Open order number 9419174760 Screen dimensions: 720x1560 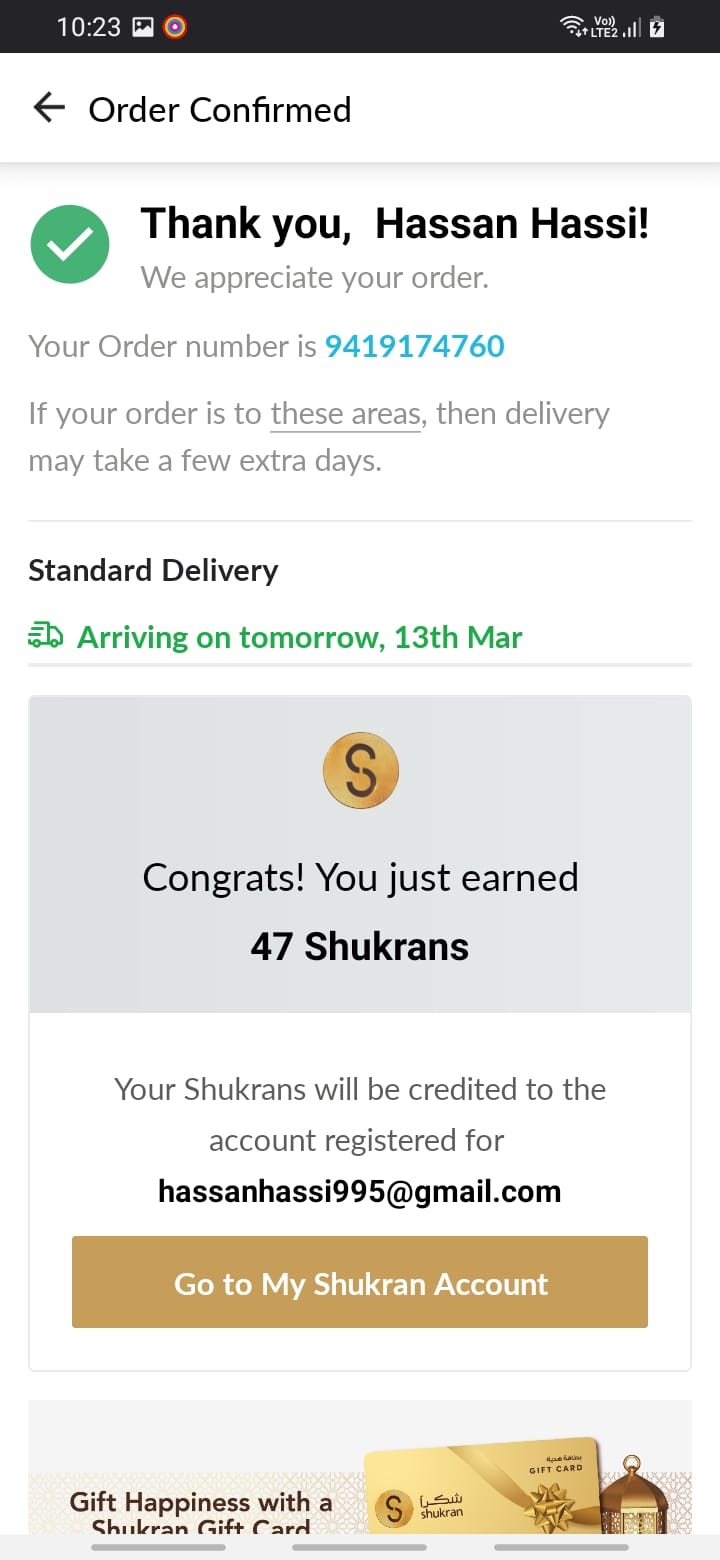tap(414, 346)
